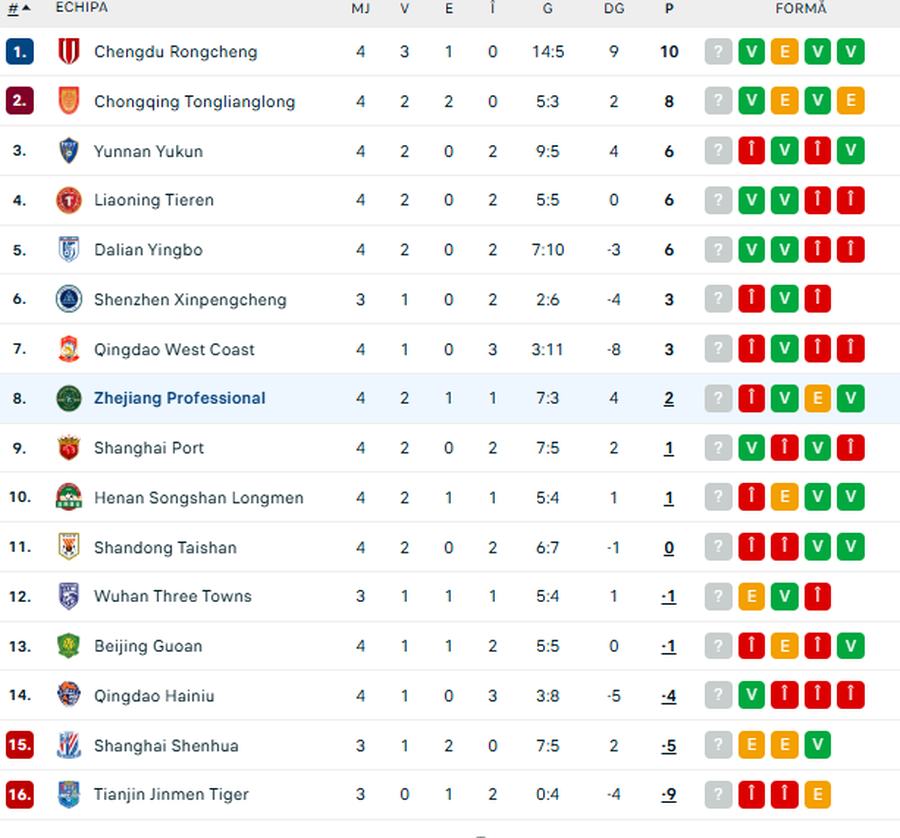Click the blue rank 1 position badge

point(20,52)
